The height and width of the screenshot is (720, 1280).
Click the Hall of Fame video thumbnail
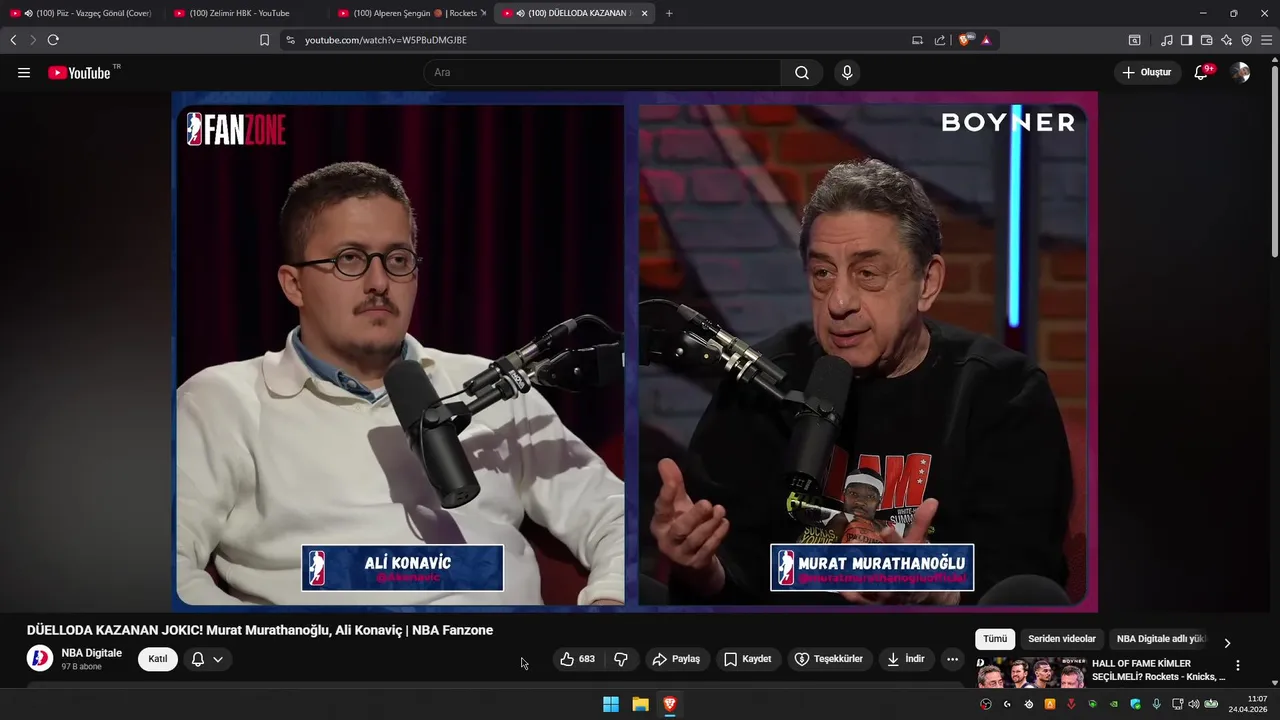1031,672
